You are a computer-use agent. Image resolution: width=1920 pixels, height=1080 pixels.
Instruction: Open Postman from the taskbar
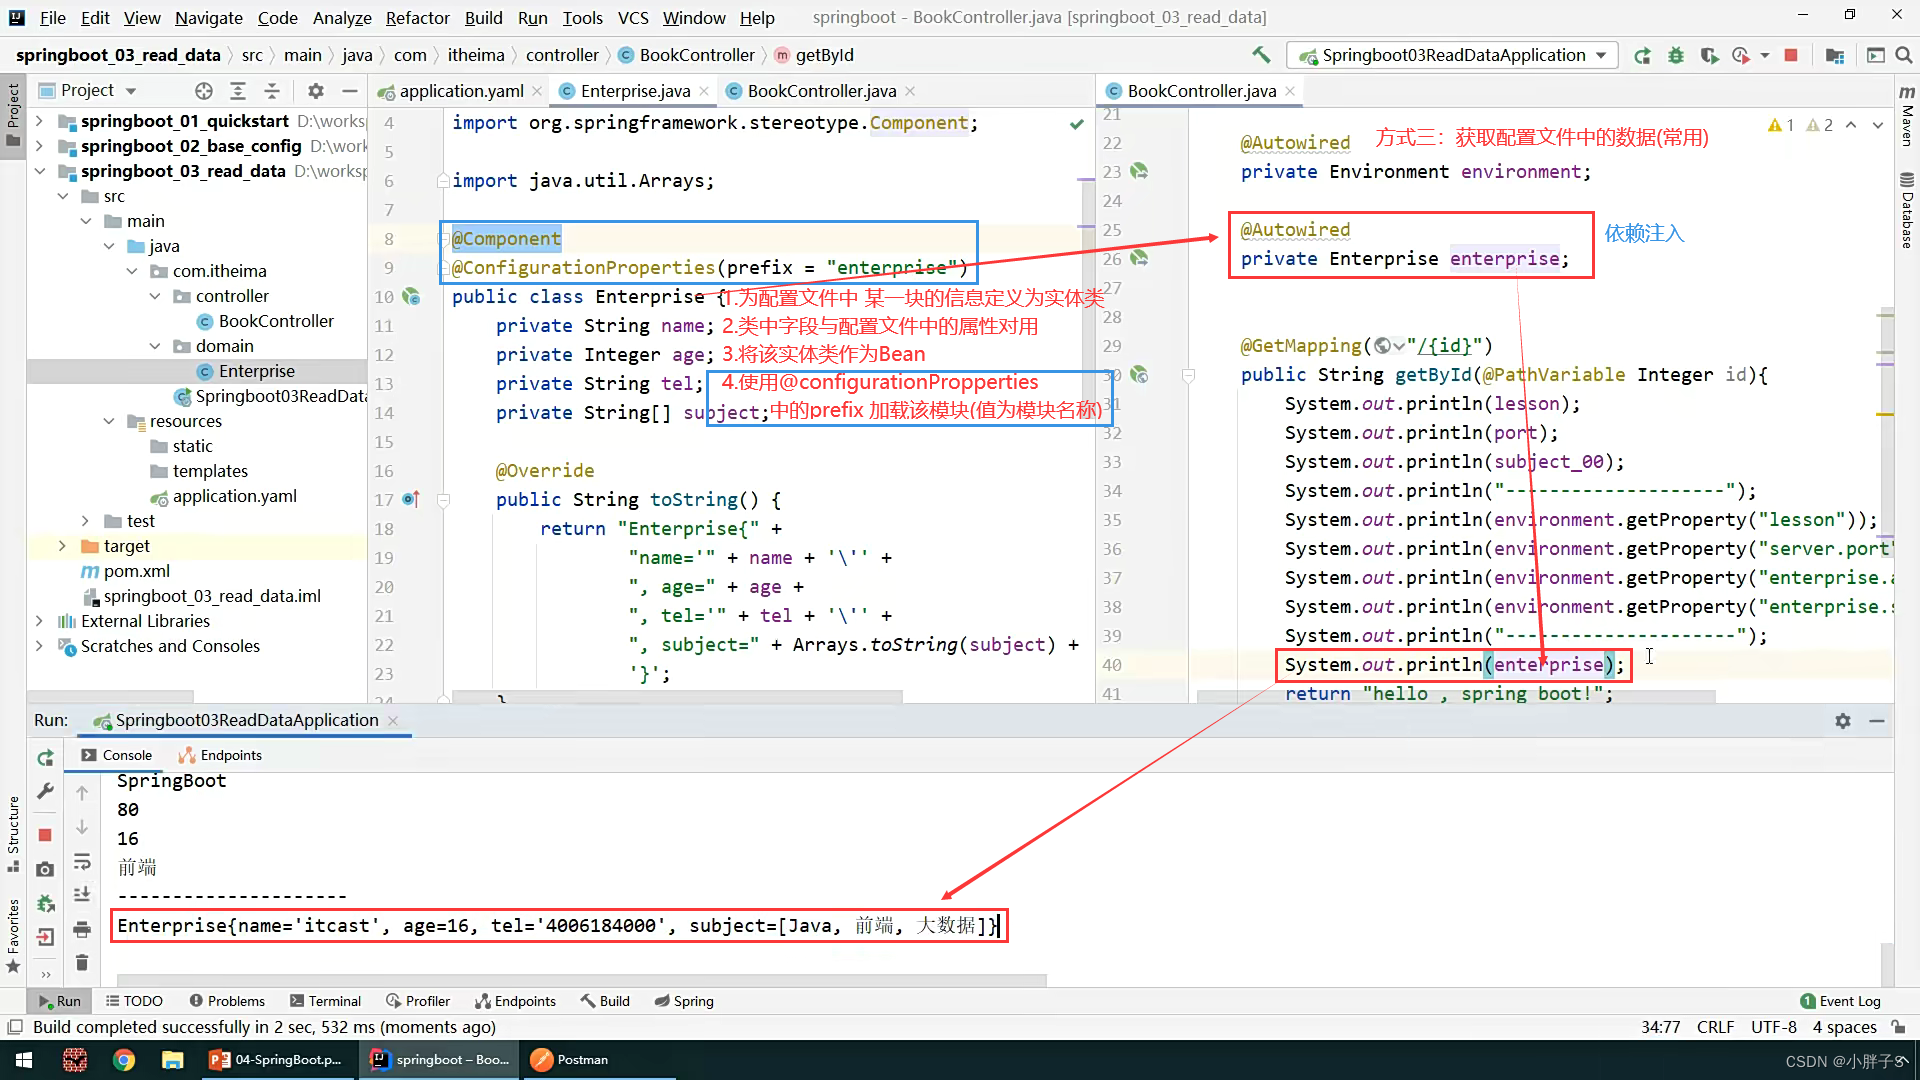580,1059
